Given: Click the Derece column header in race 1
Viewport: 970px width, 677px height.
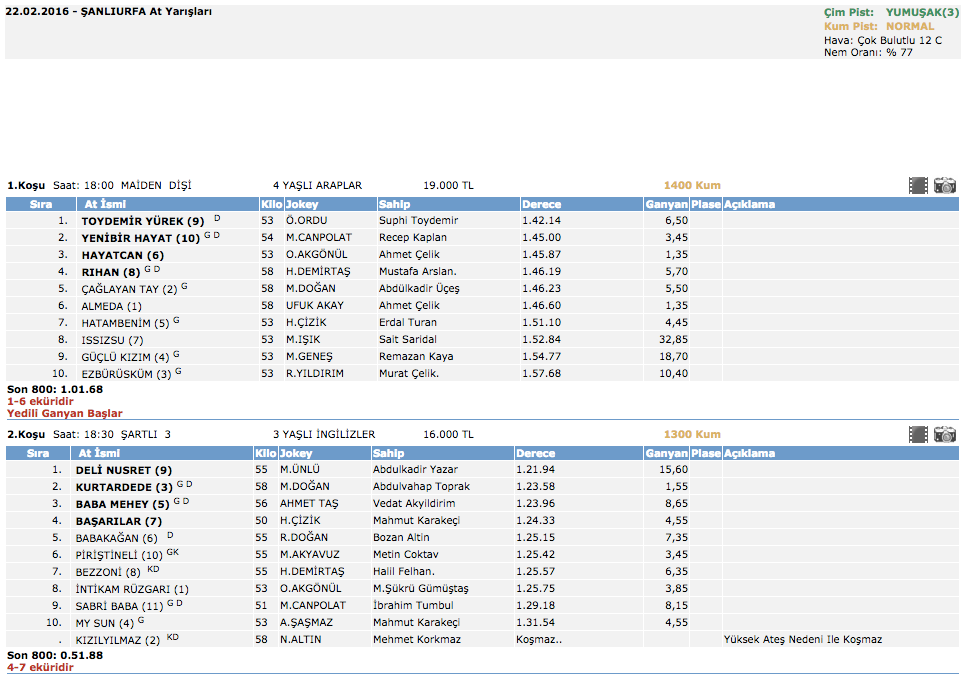Looking at the screenshot, I should [541, 204].
